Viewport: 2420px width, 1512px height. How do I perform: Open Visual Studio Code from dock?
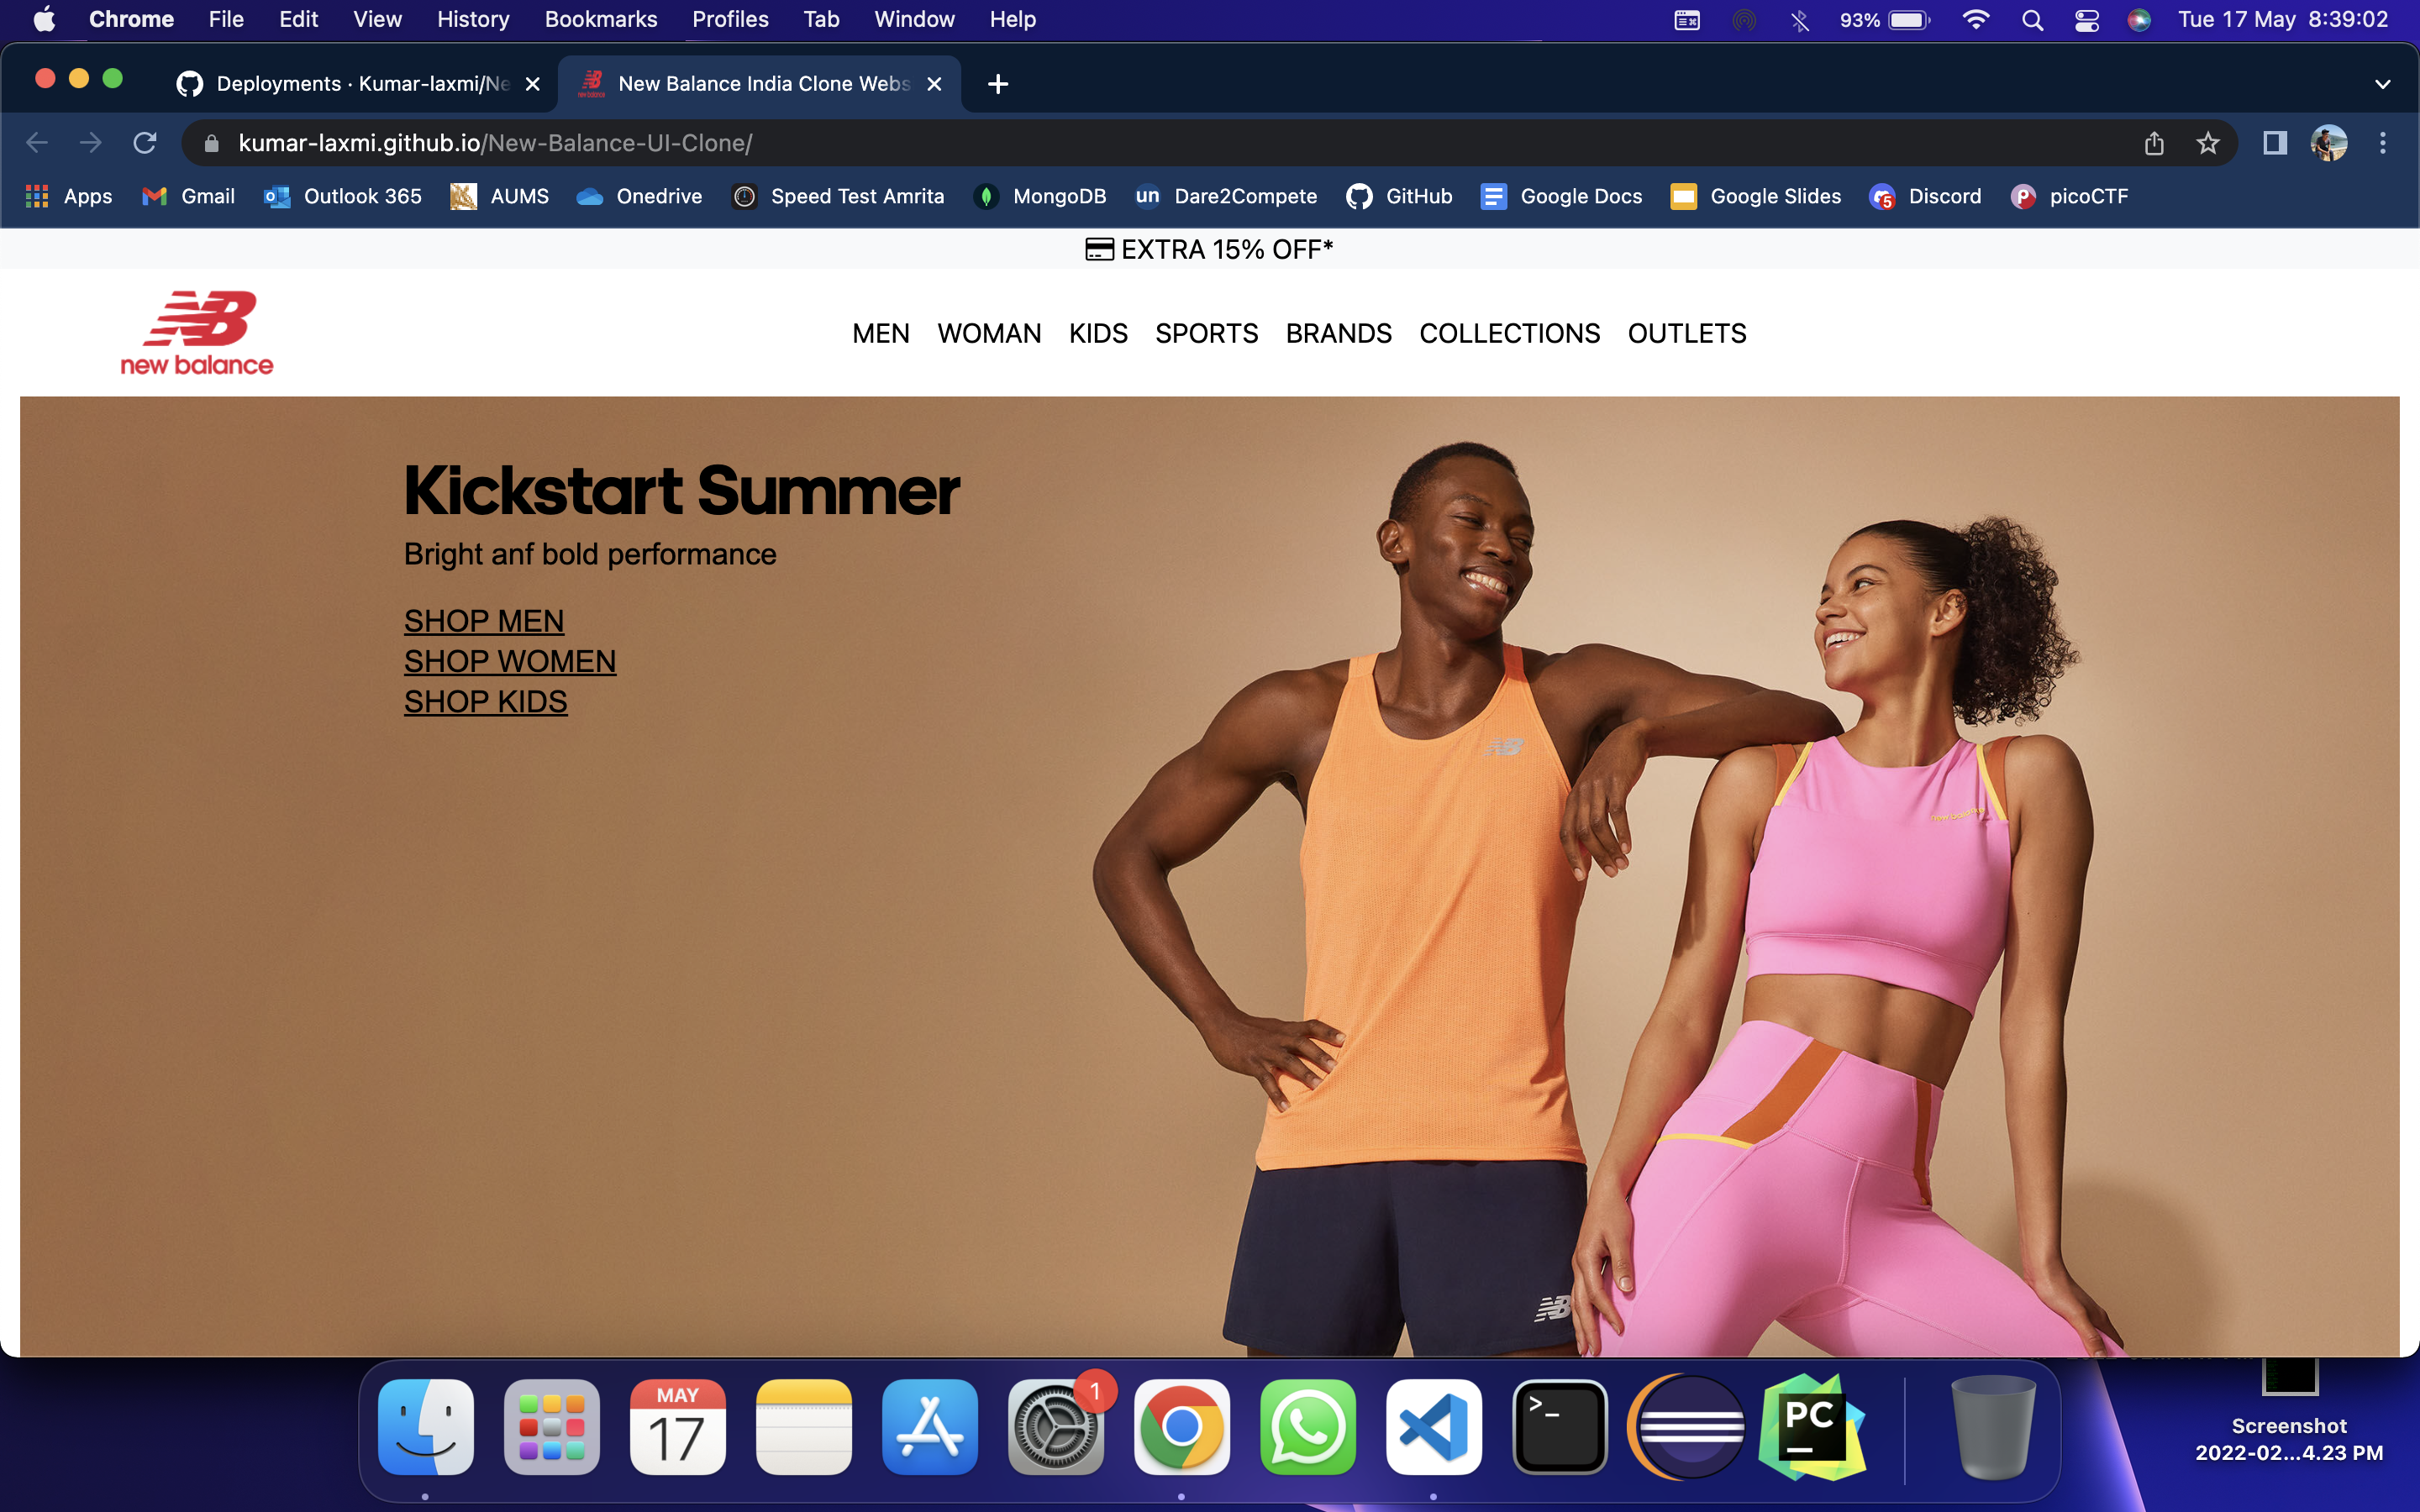click(1433, 1427)
